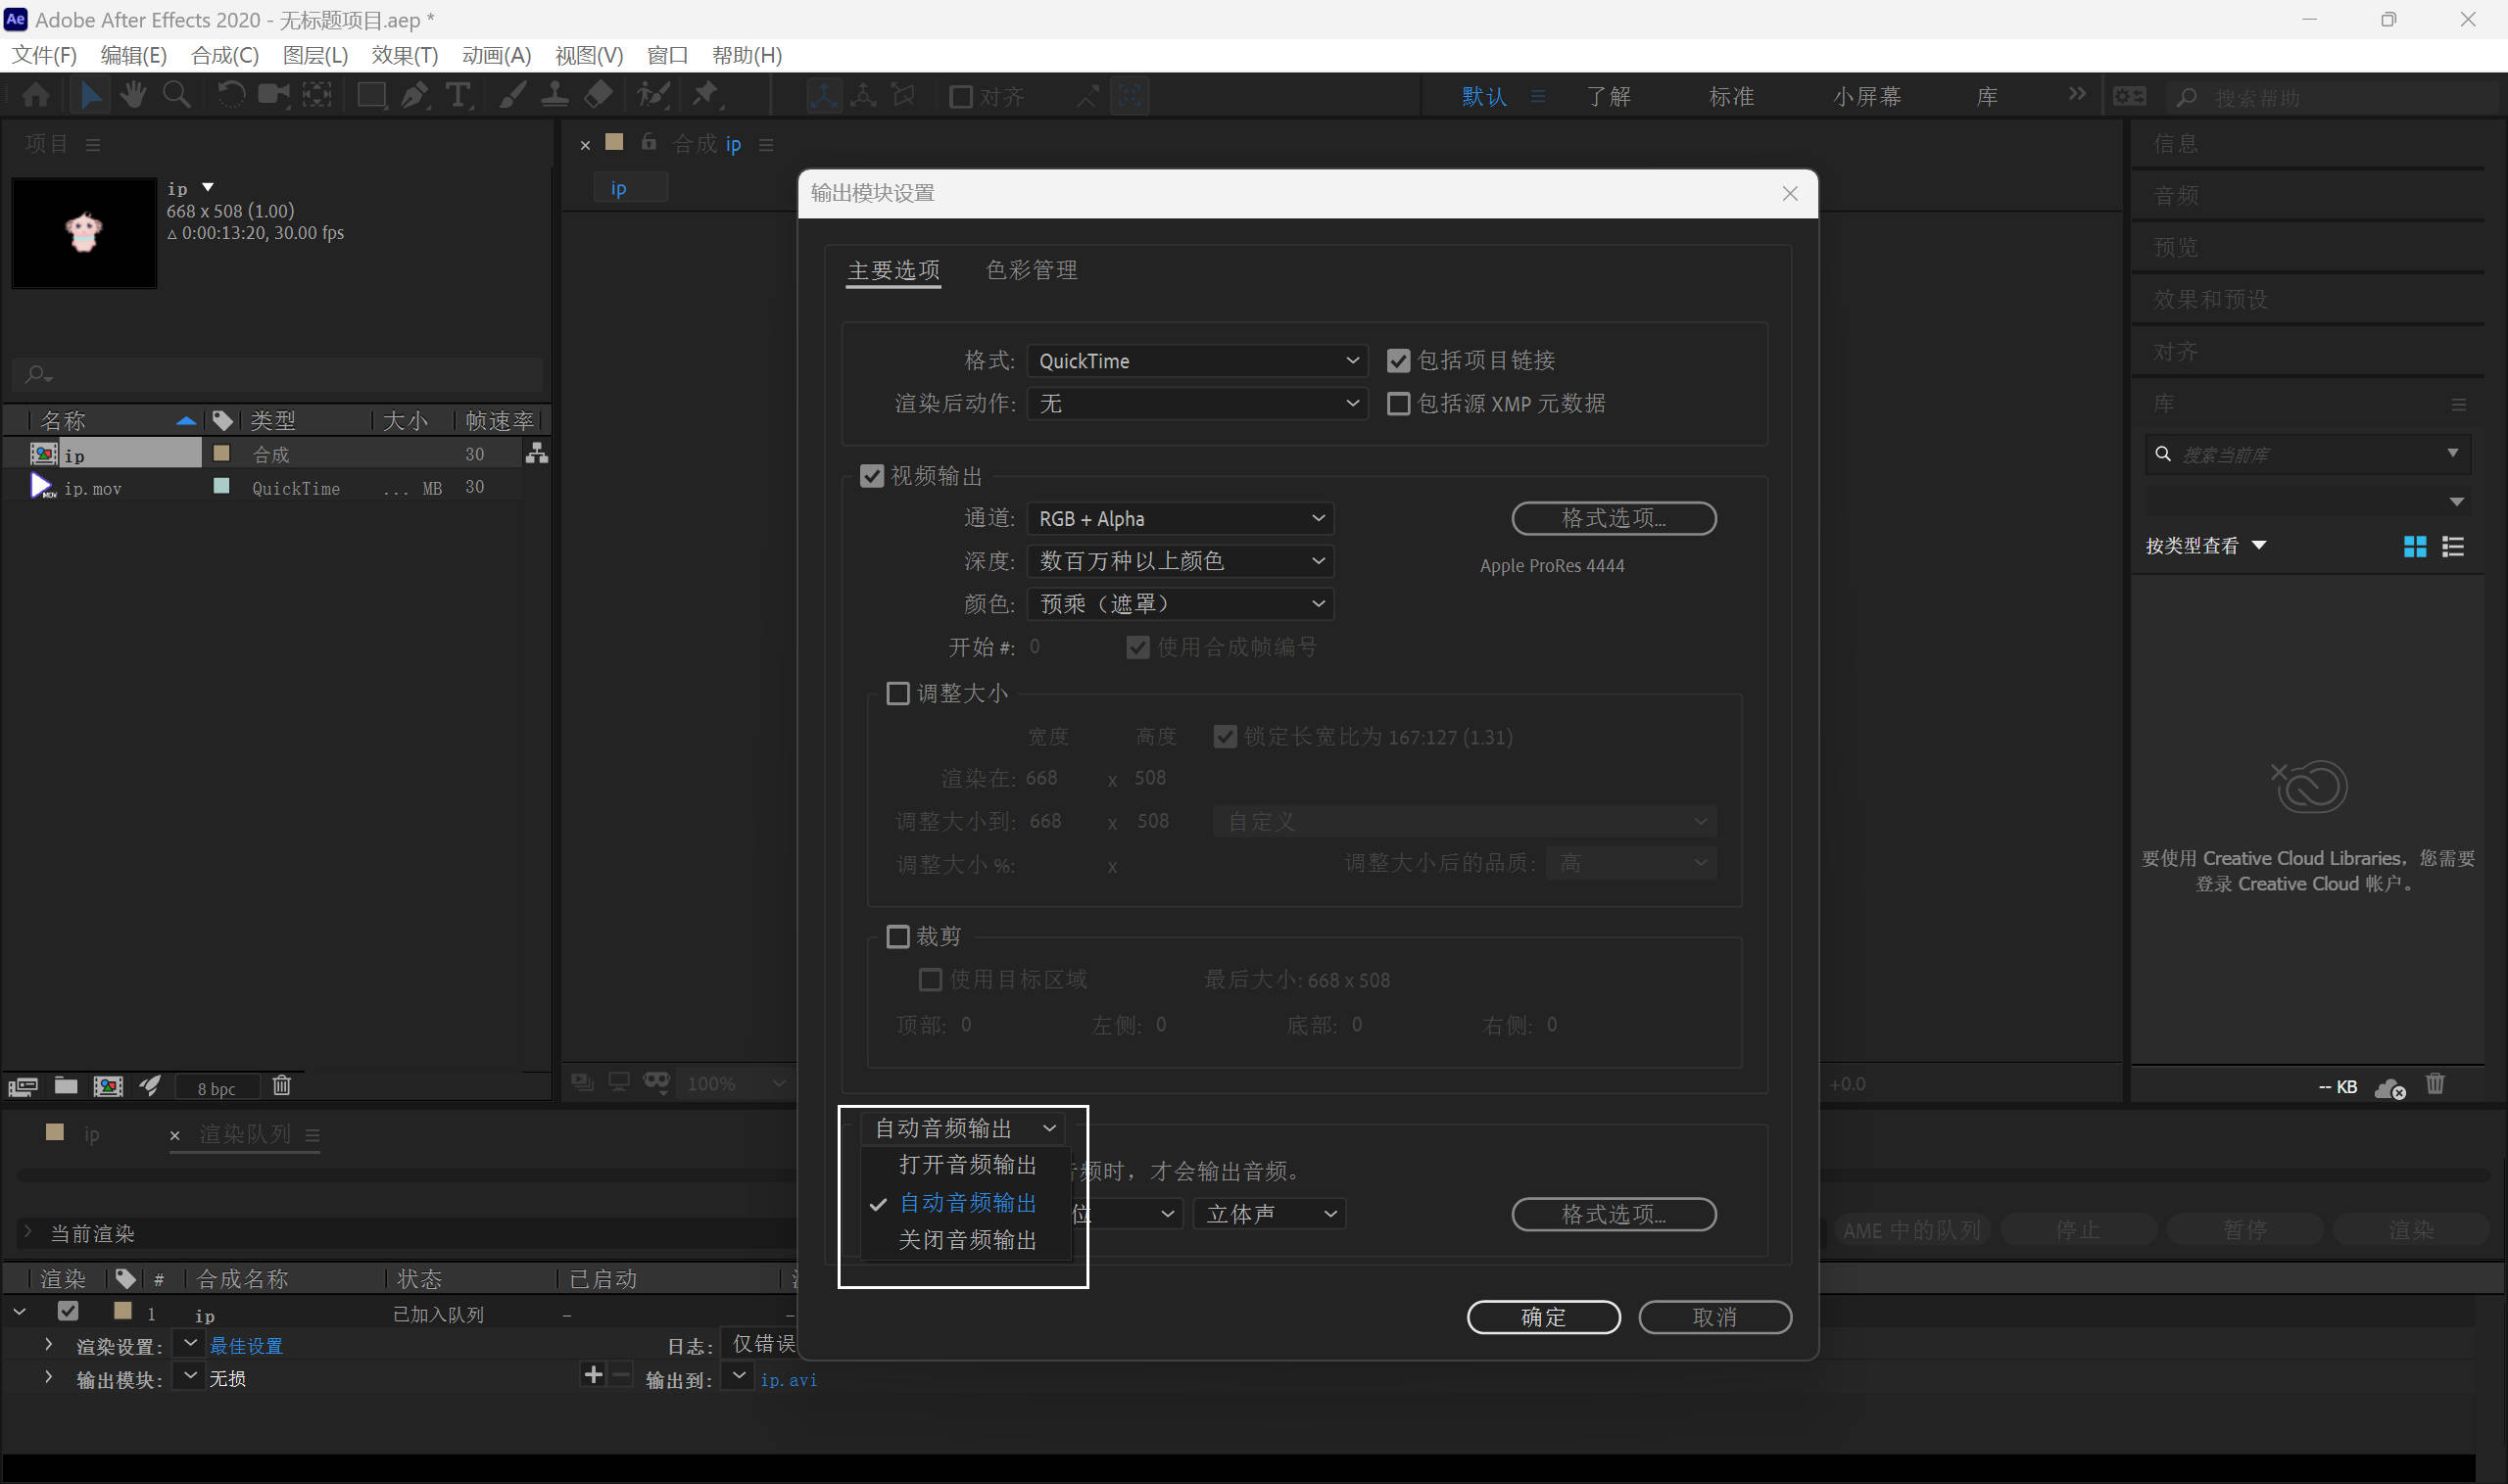Viewport: 2508px width, 1484px height.
Task: Enable the 裁剪 checkbox
Action: [x=898, y=936]
